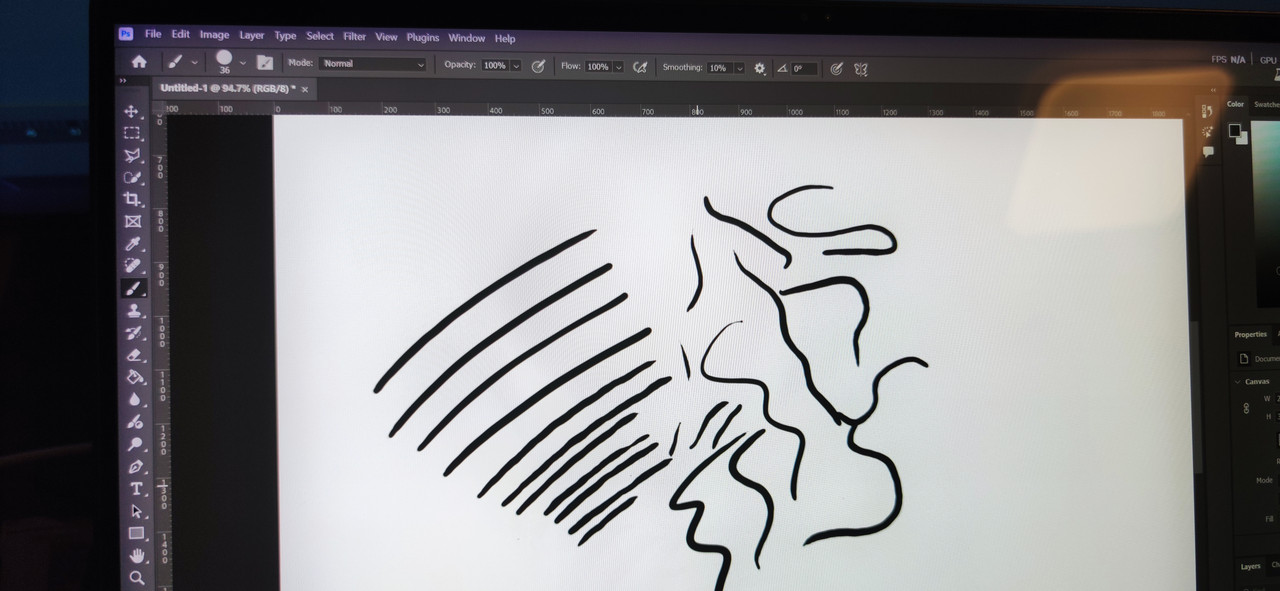Select the Rectangular Marquee tool
This screenshot has width=1280, height=591.
[x=132, y=133]
